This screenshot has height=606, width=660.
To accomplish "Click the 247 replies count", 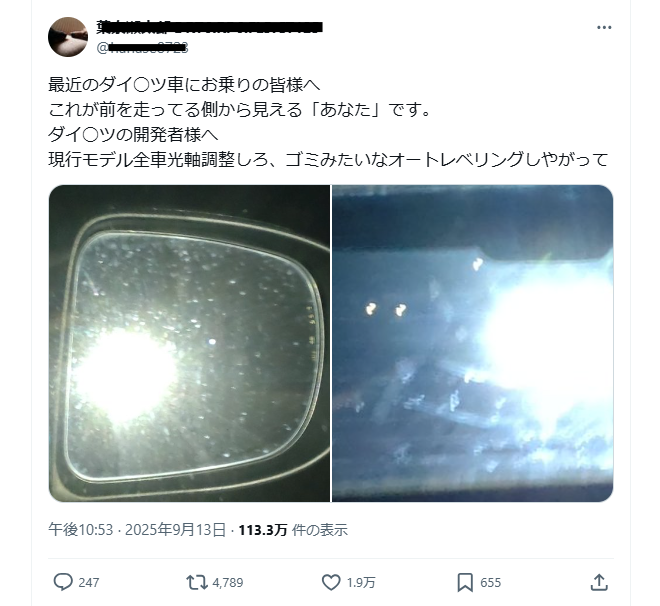I will pyautogui.click(x=89, y=583).
